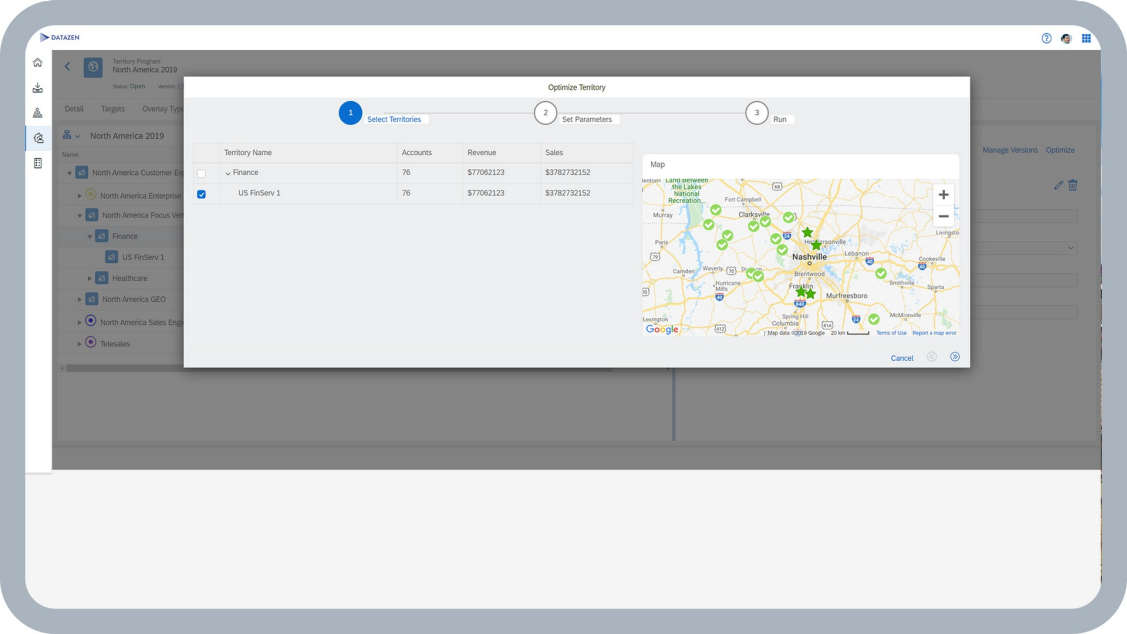This screenshot has width=1127, height=634.
Task: Click Report a map error link
Action: (934, 333)
